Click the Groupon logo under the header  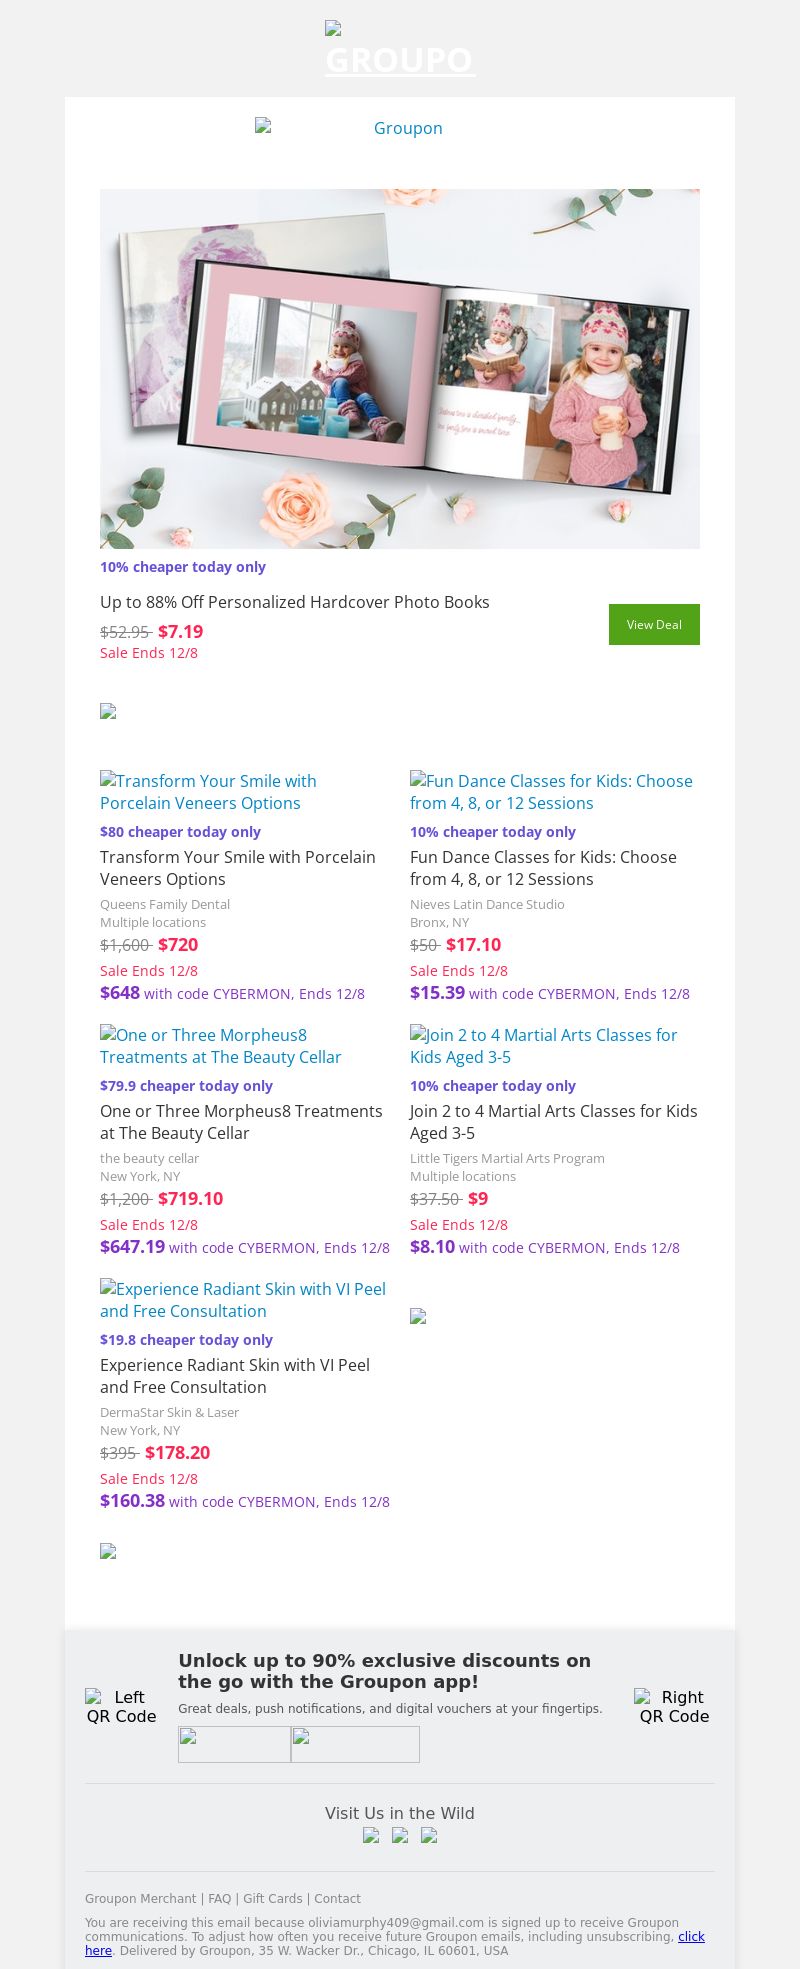(400, 128)
